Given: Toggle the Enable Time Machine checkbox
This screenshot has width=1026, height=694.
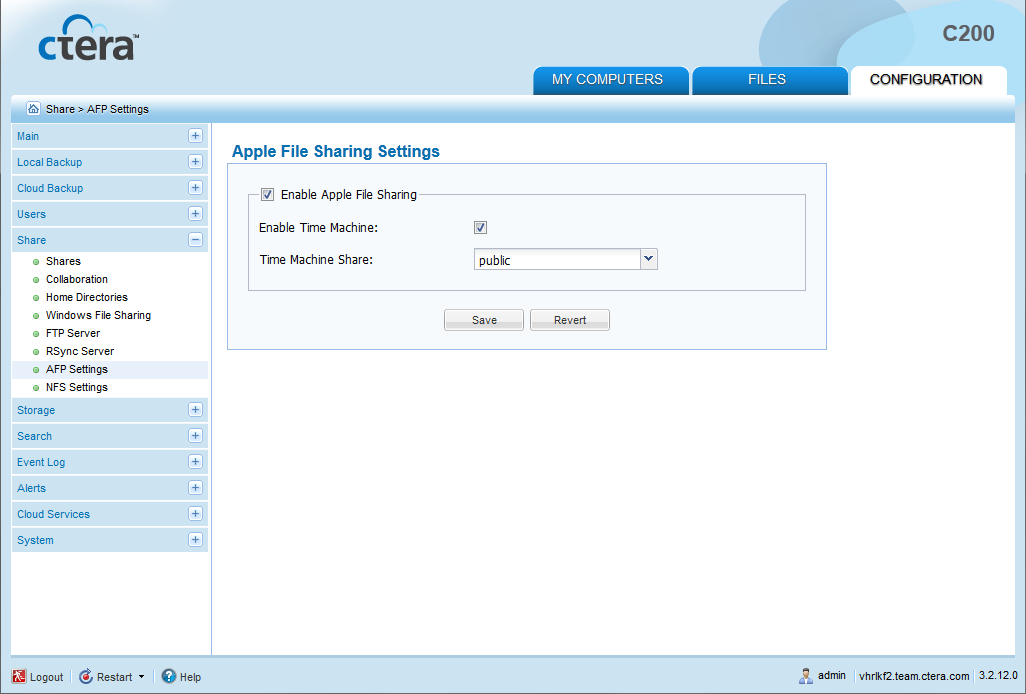Looking at the screenshot, I should [480, 228].
